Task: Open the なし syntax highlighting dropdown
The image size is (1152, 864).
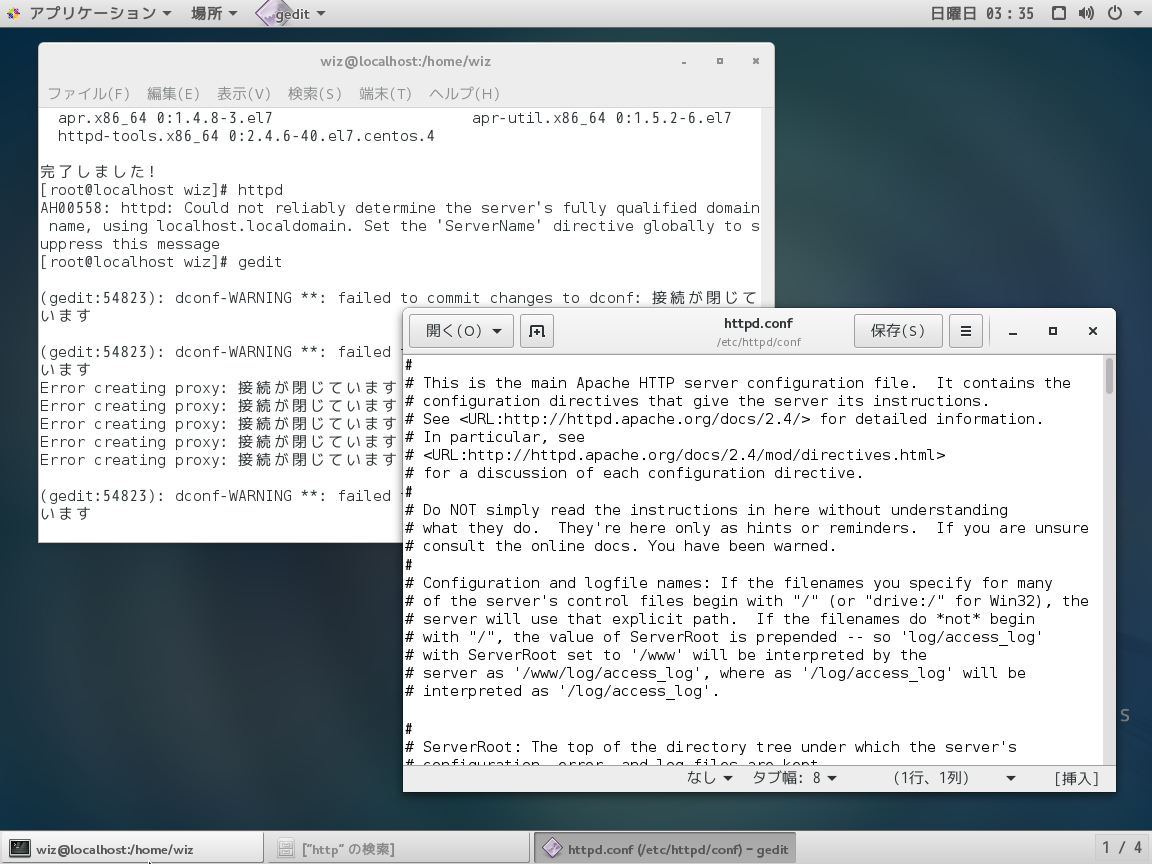Action: (709, 778)
